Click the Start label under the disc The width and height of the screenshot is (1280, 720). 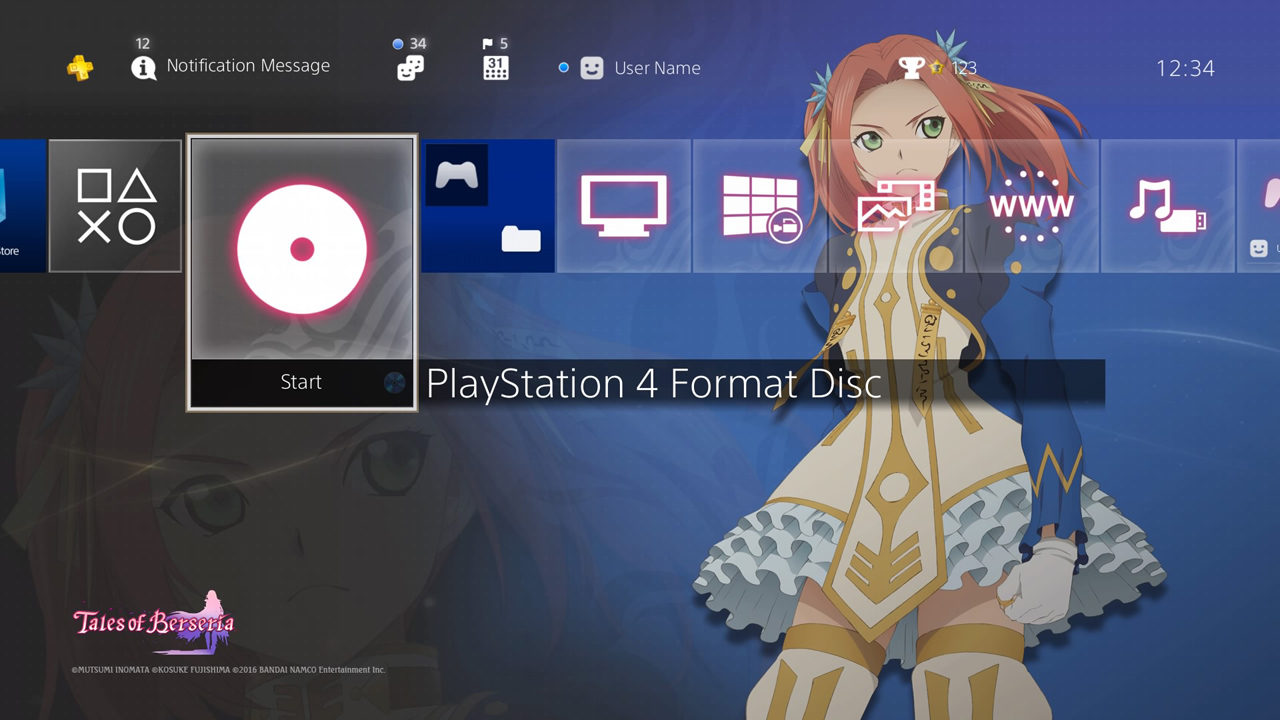click(301, 382)
